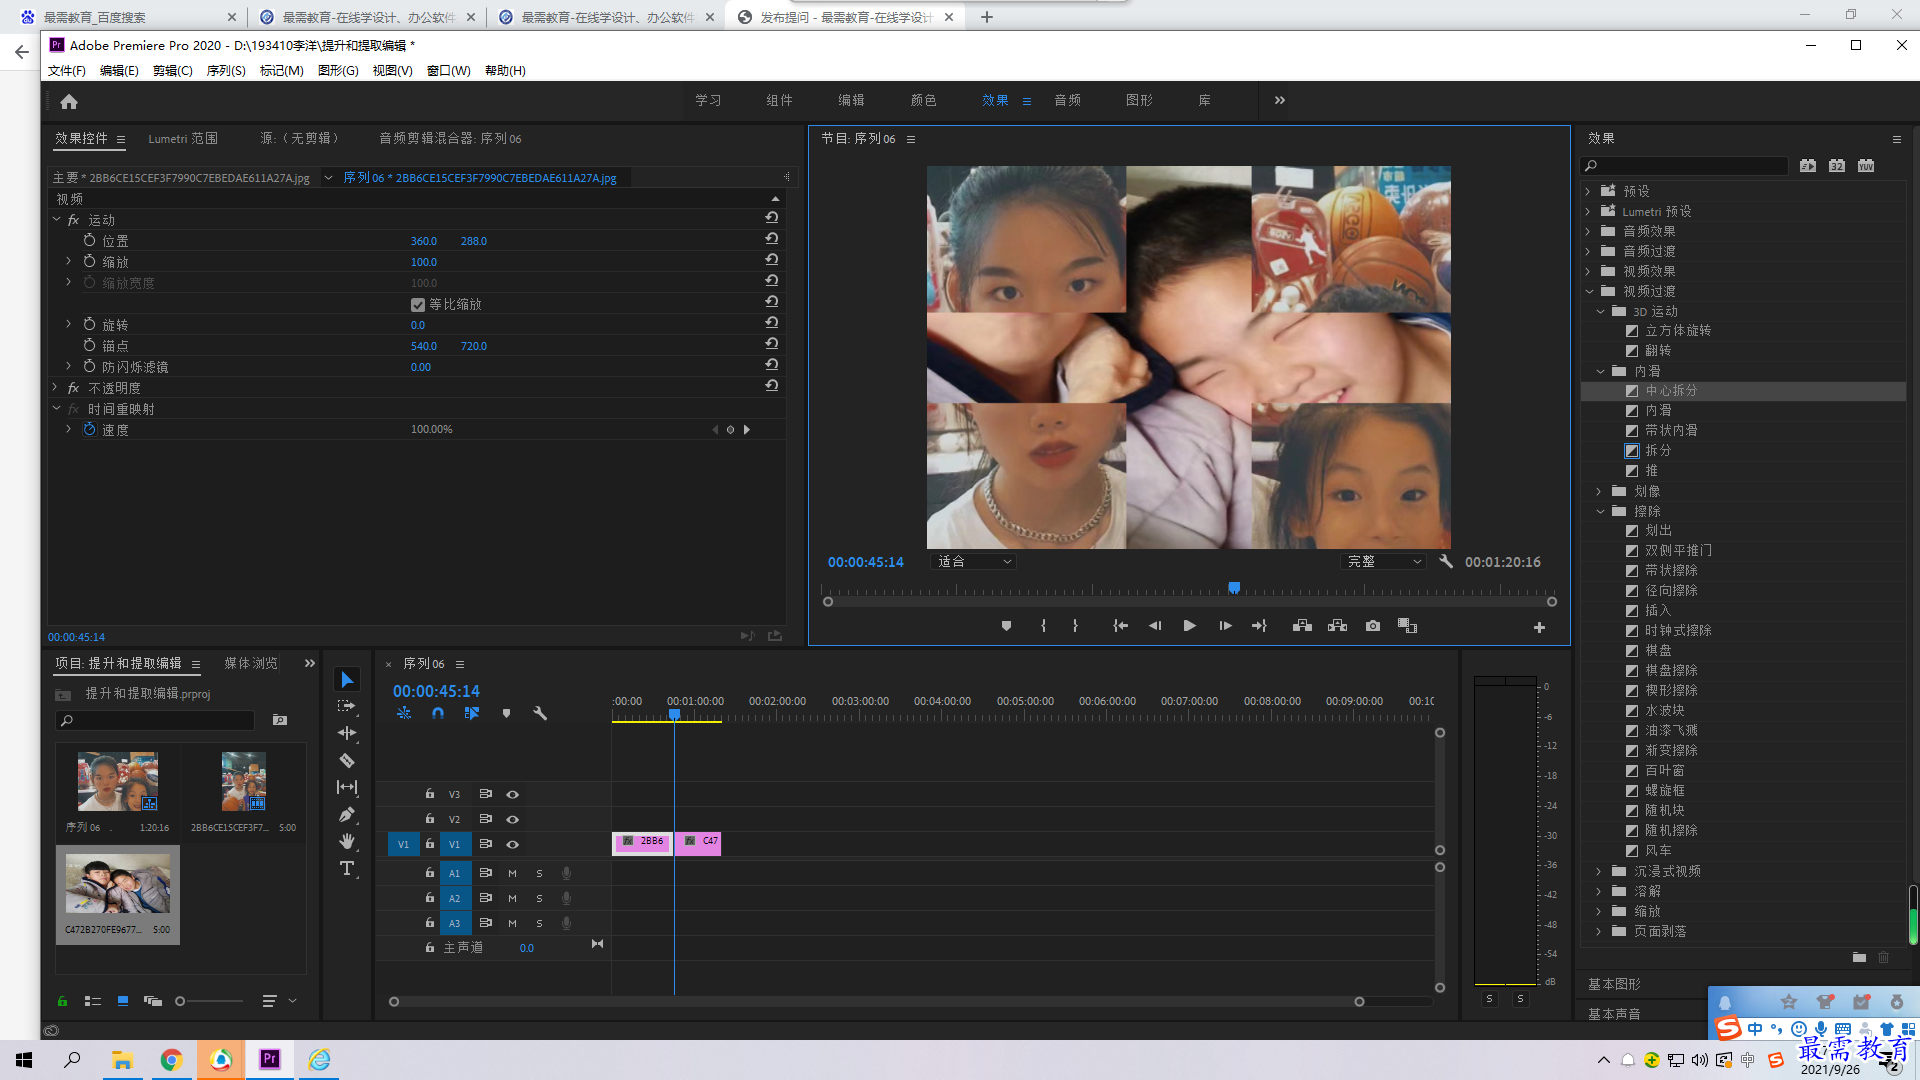Screen dimensions: 1920x1080
Task: Select the Track Select Forward tool
Action: pyautogui.click(x=347, y=706)
